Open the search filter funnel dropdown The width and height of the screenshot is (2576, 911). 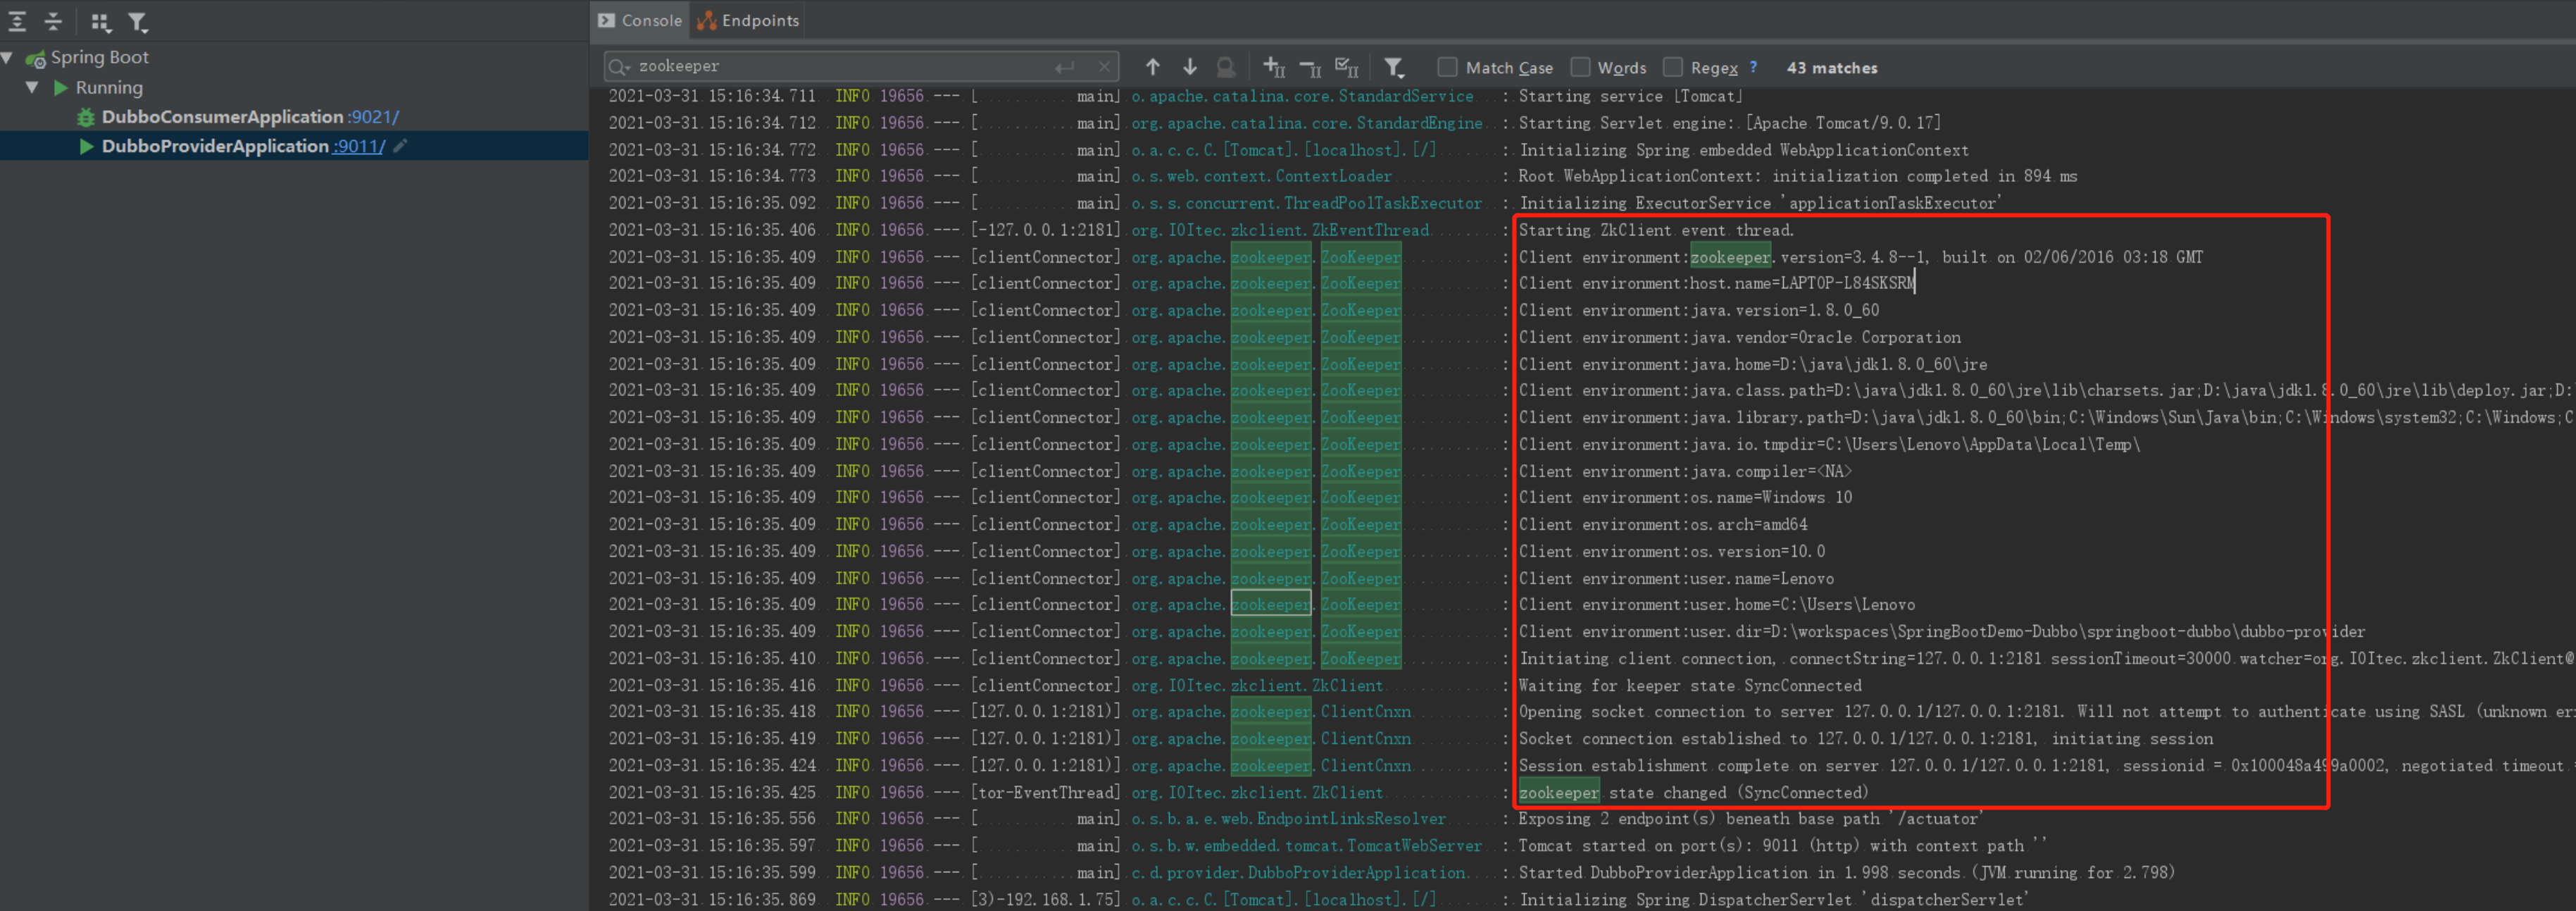[1394, 68]
